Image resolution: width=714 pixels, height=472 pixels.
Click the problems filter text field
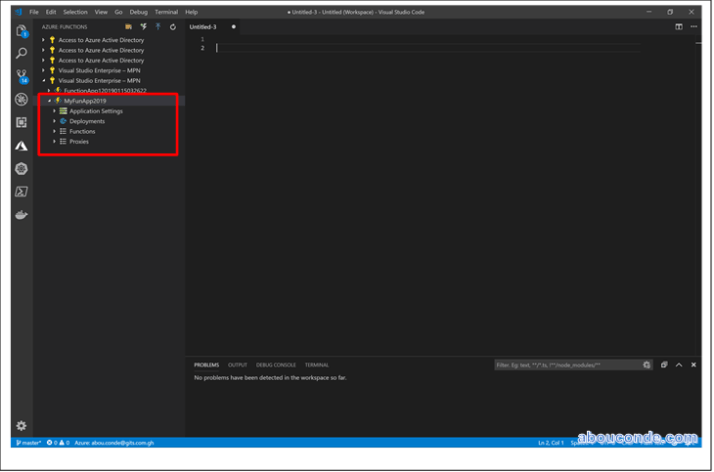pos(567,365)
